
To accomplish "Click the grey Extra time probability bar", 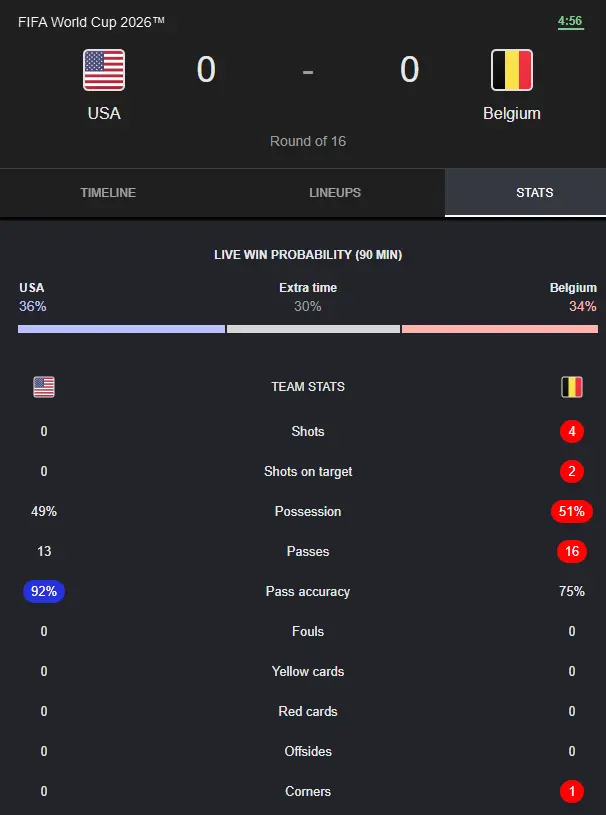I will (313, 329).
